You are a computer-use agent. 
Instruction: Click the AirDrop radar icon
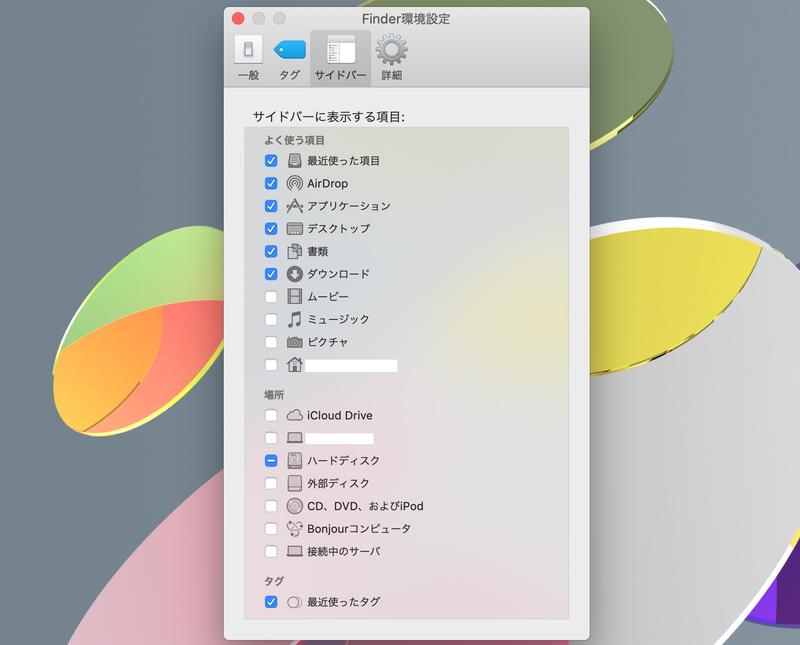(294, 183)
